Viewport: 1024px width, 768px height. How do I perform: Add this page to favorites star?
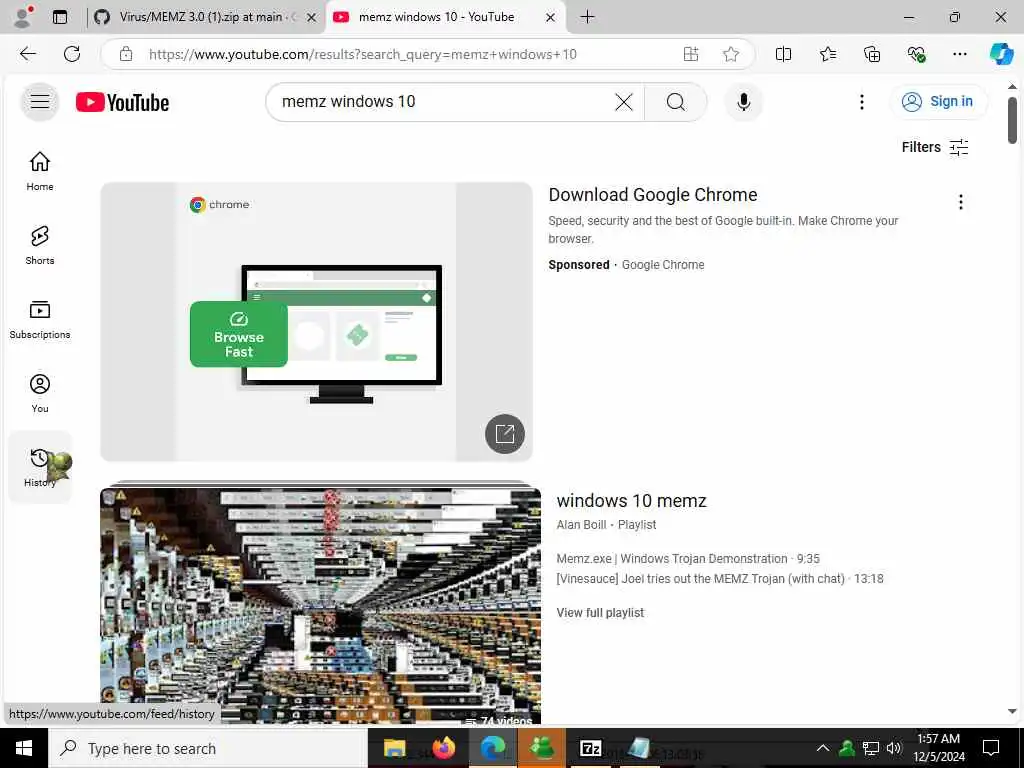pyautogui.click(x=731, y=54)
